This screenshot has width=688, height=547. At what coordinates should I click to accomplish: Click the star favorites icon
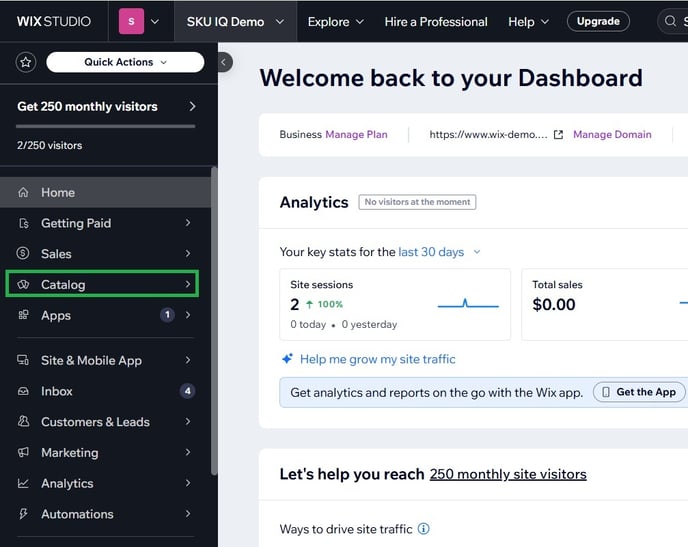(x=26, y=62)
